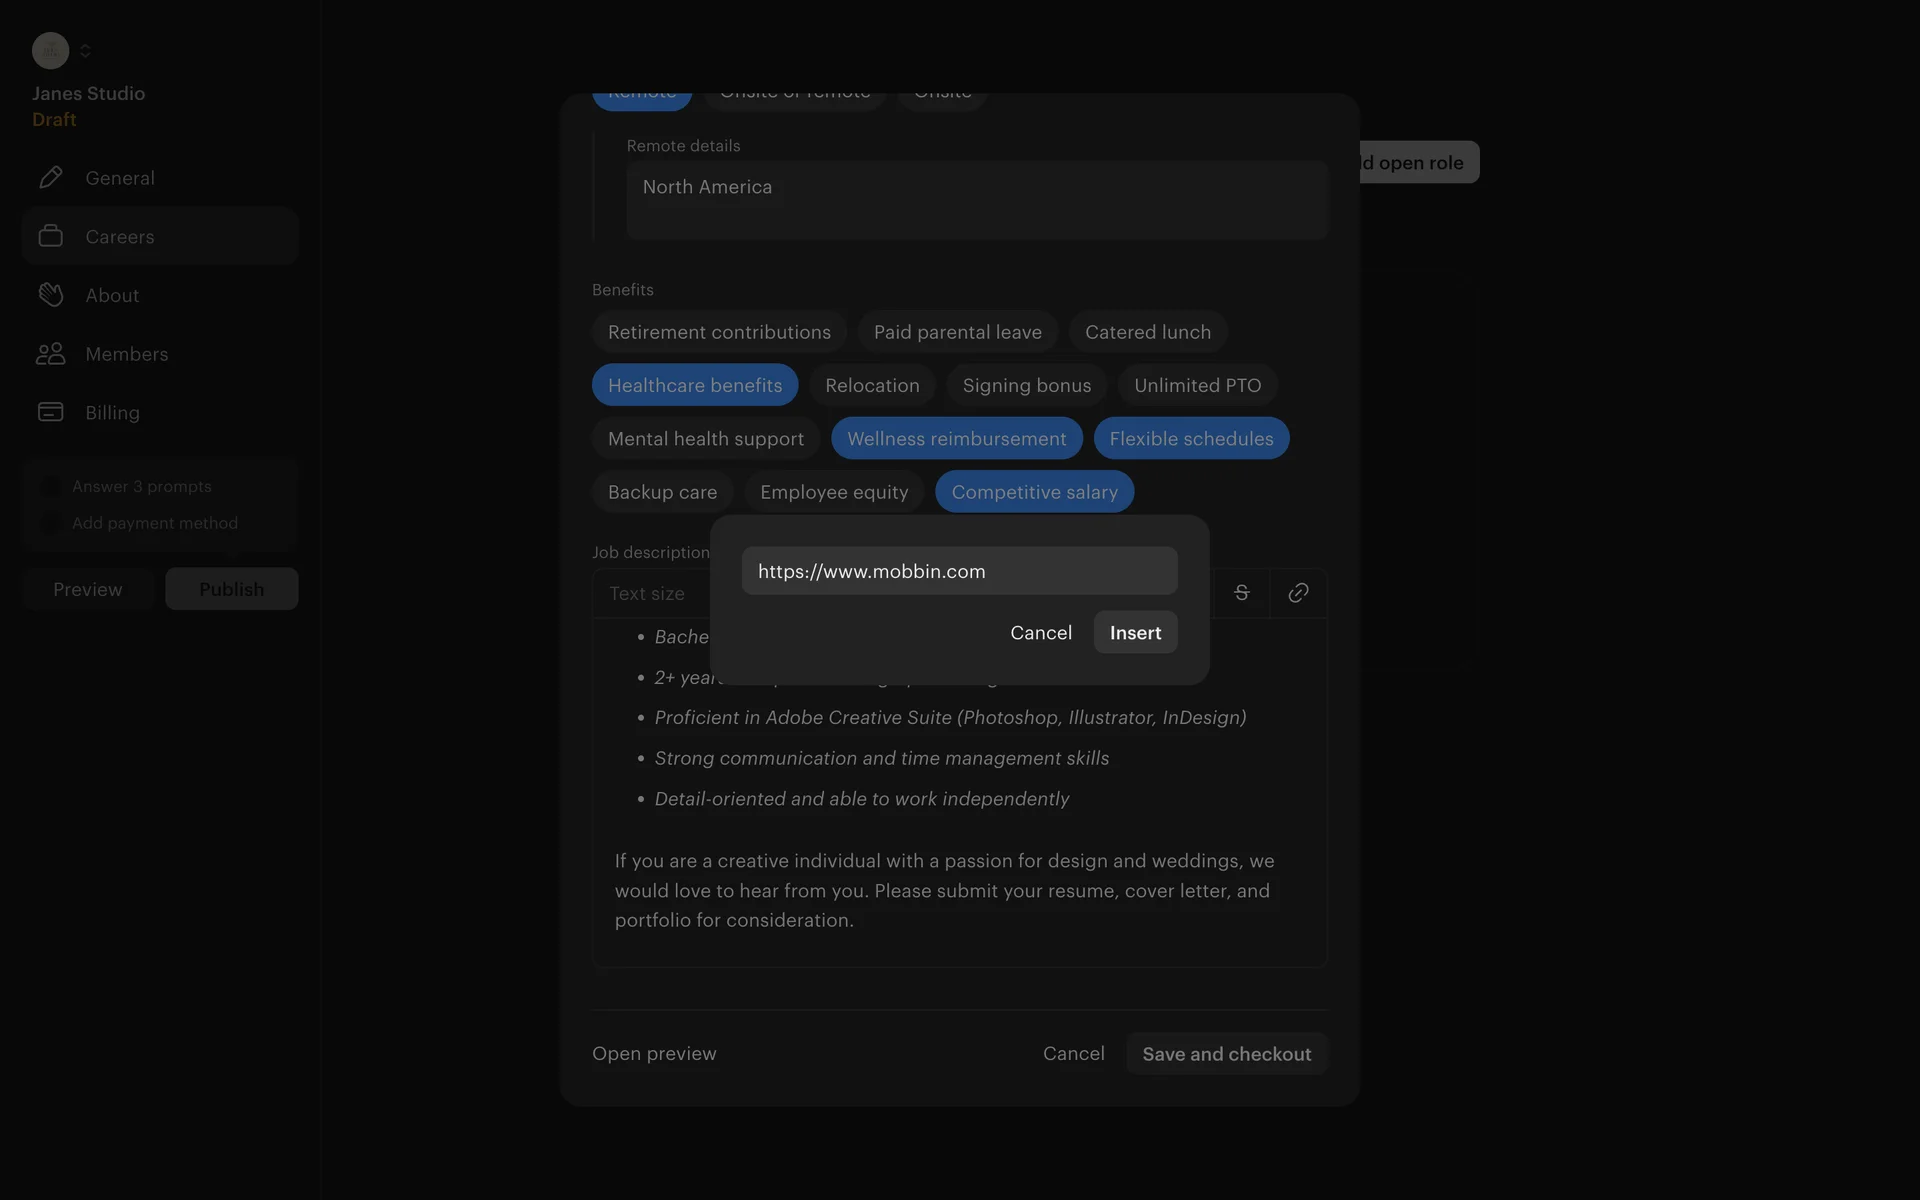Viewport: 1920px width, 1200px height.
Task: Open the Text size dropdown
Action: [647, 593]
